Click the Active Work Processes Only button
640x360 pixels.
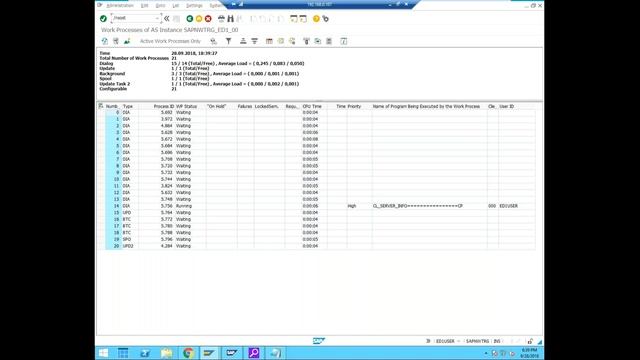170,41
